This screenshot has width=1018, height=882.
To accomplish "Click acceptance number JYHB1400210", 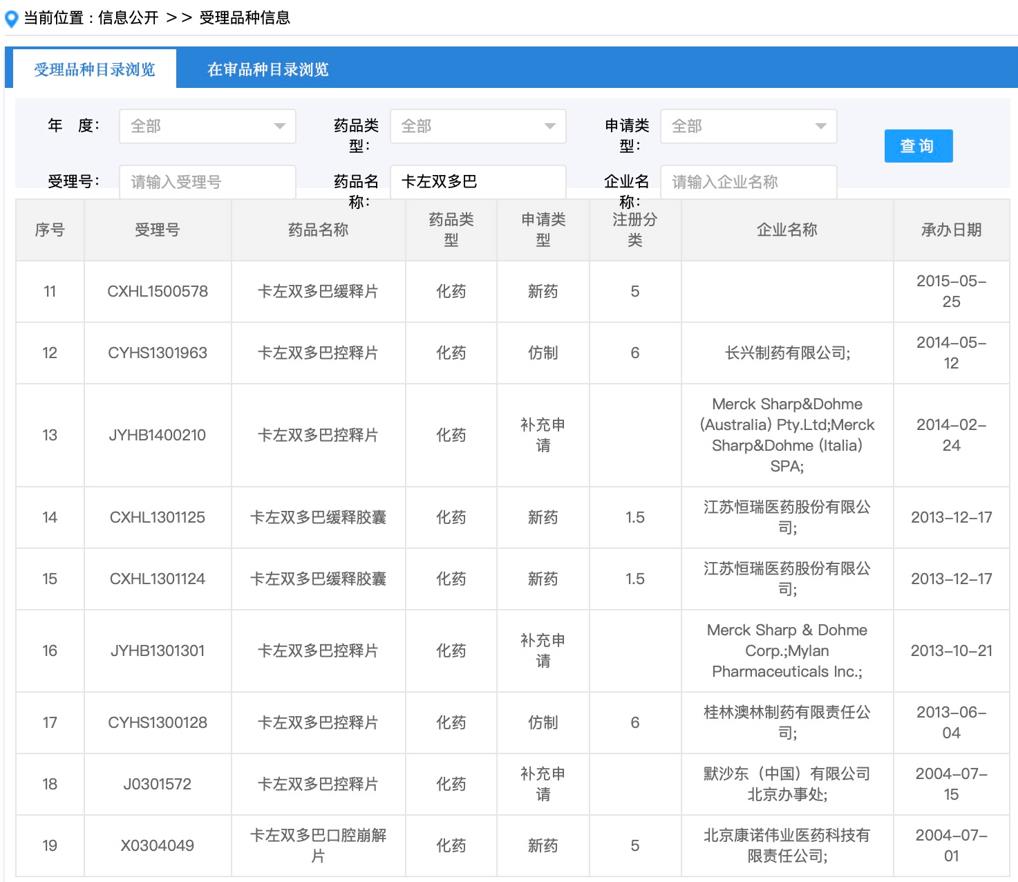I will pos(157,435).
